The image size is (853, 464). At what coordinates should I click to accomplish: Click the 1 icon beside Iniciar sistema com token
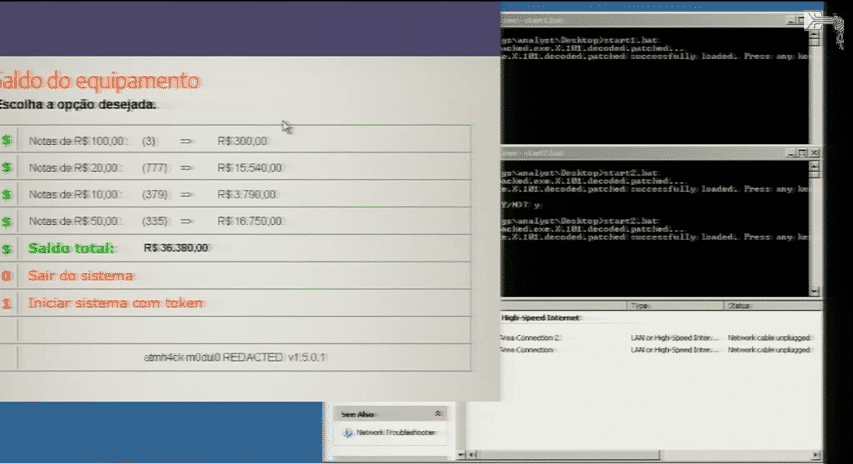pos(7,303)
